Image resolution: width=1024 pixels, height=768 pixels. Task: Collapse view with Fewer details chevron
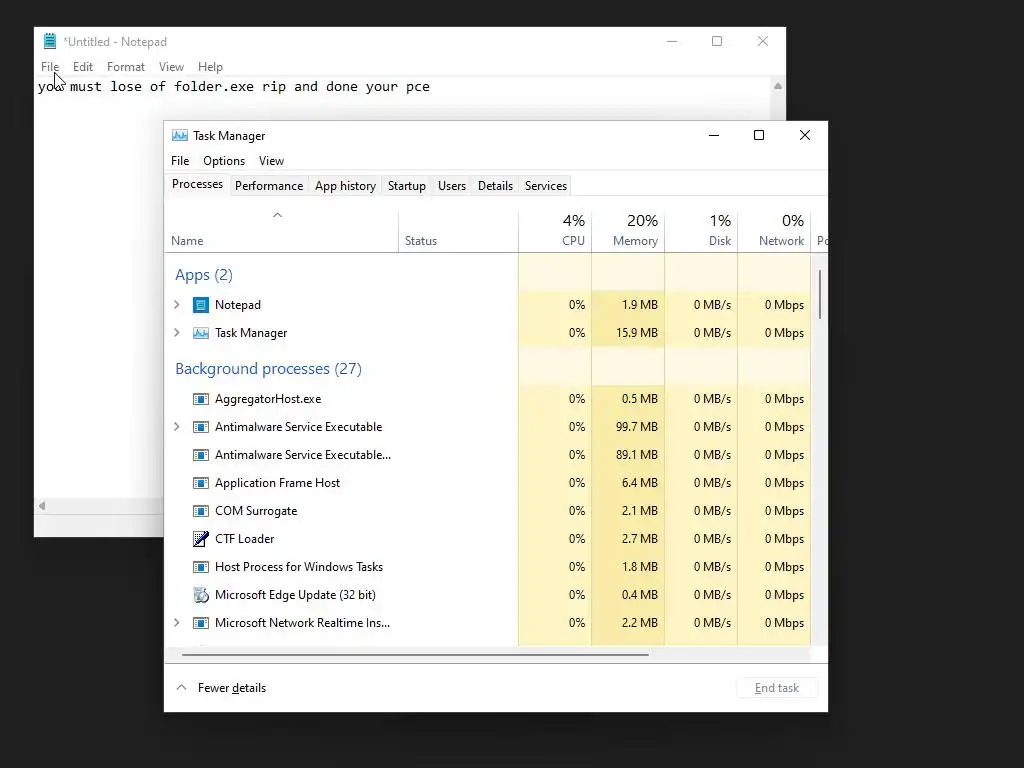point(182,688)
